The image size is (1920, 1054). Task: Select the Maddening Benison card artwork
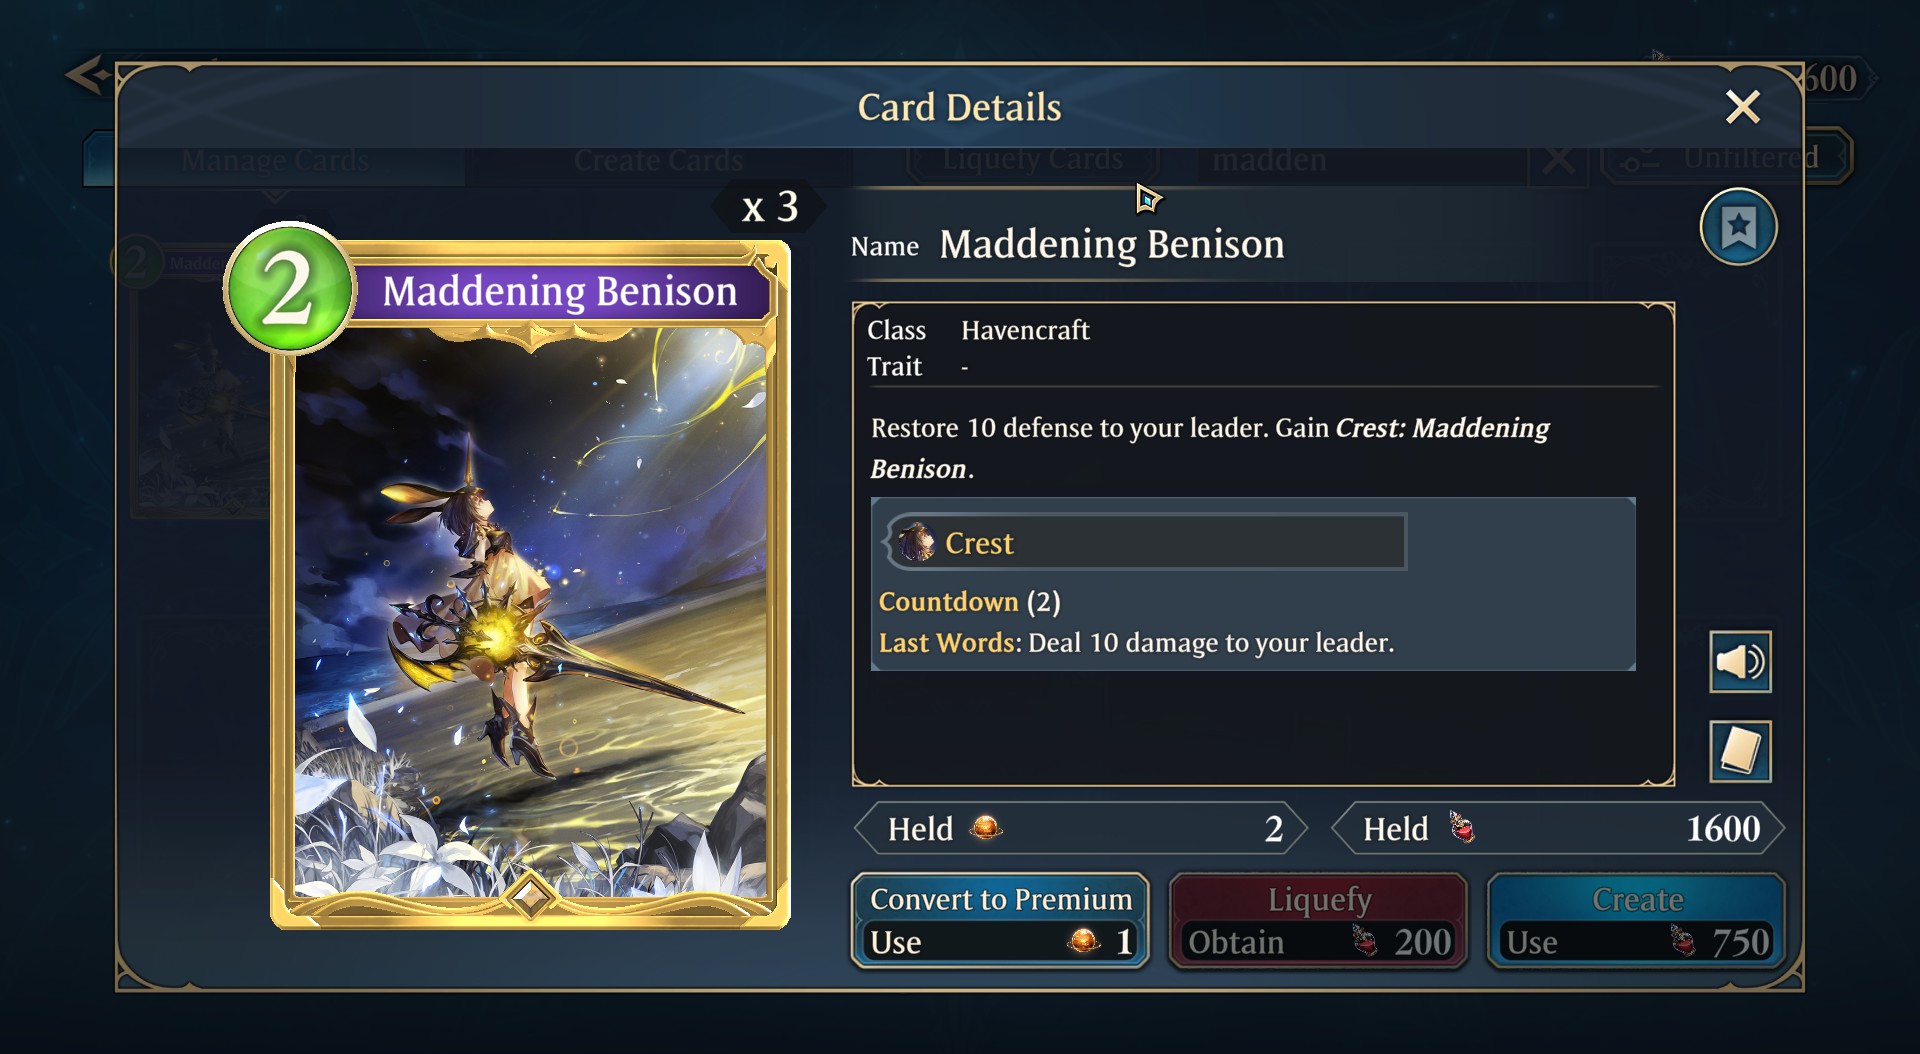(x=530, y=610)
